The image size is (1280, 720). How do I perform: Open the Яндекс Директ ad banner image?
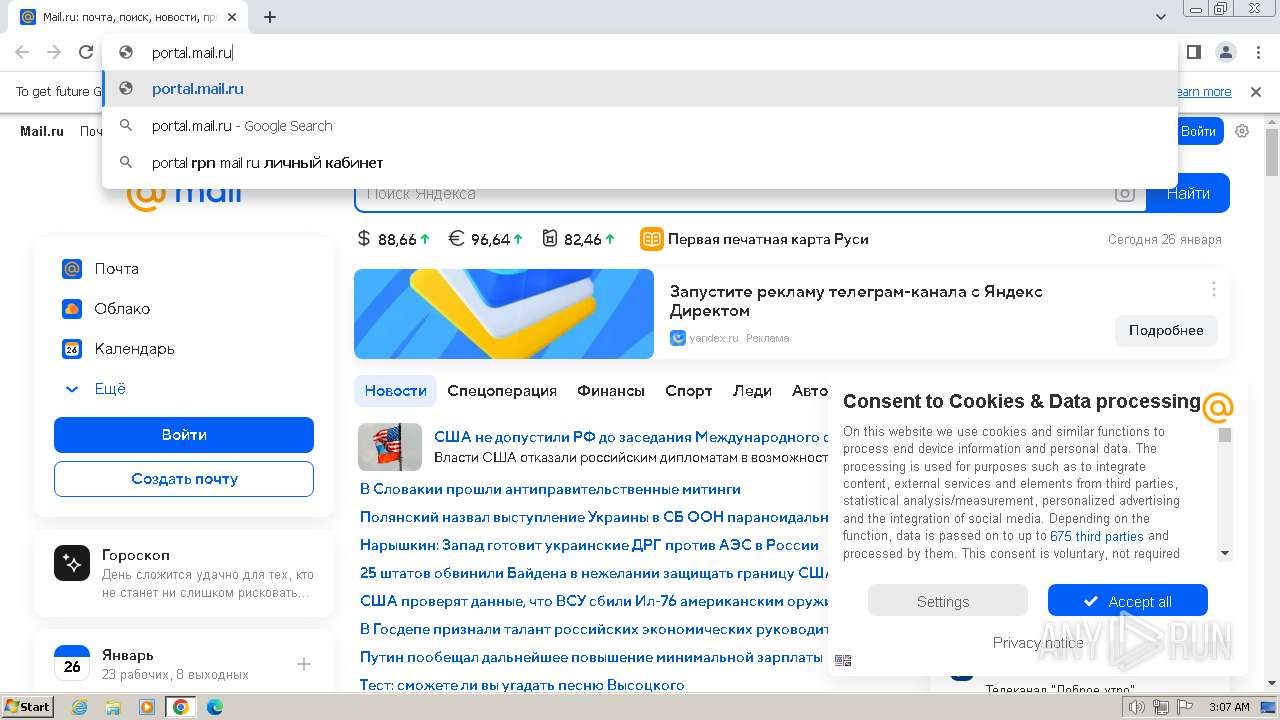[x=504, y=314]
